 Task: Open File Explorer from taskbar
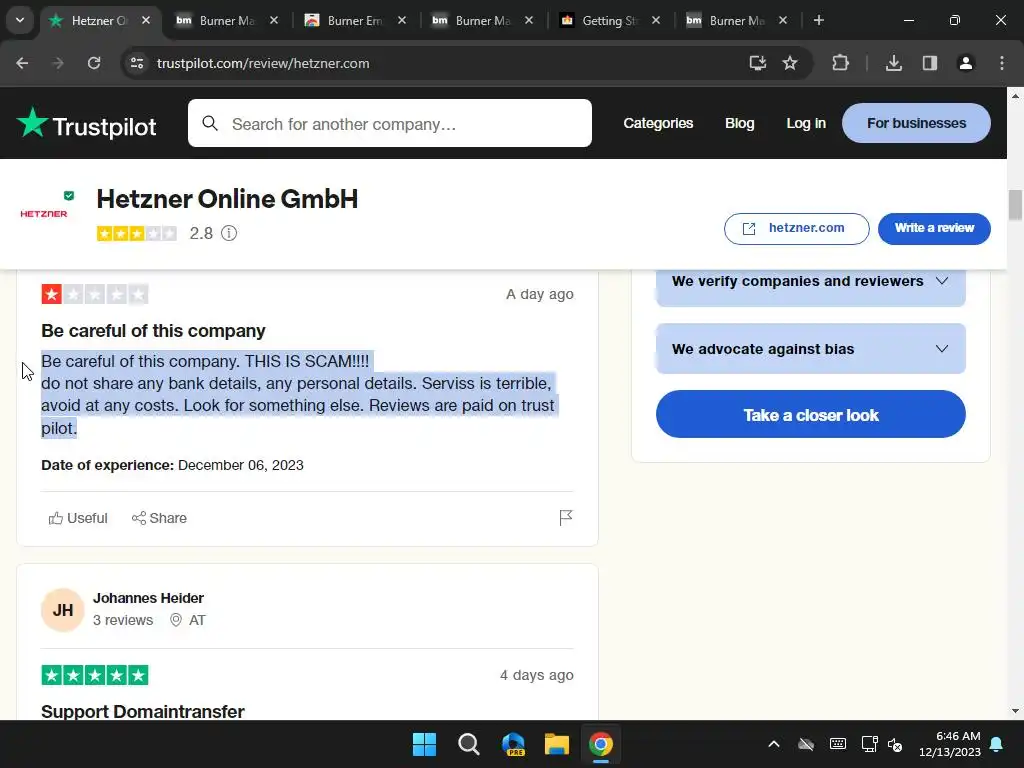557,744
